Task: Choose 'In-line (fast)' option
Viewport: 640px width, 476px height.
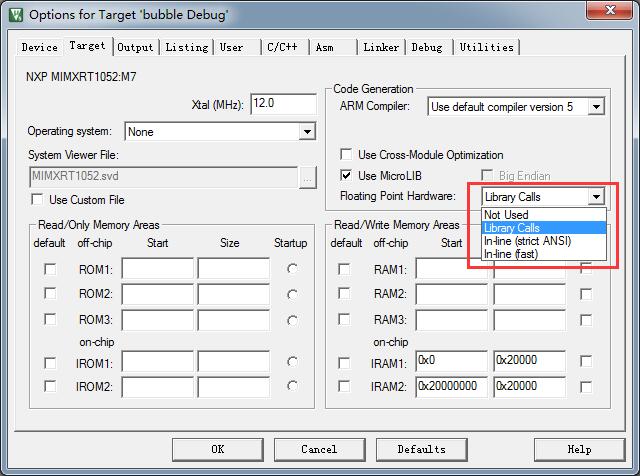Action: point(544,254)
